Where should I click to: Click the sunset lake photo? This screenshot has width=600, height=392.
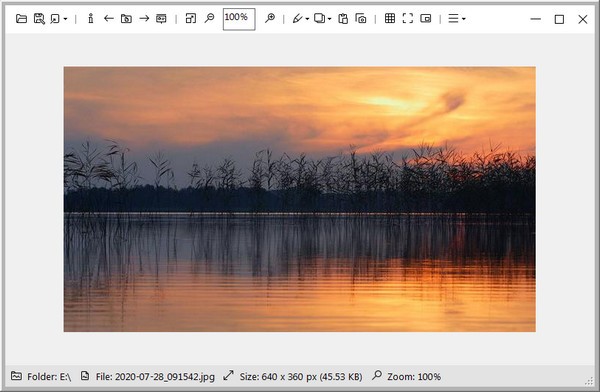[300, 199]
